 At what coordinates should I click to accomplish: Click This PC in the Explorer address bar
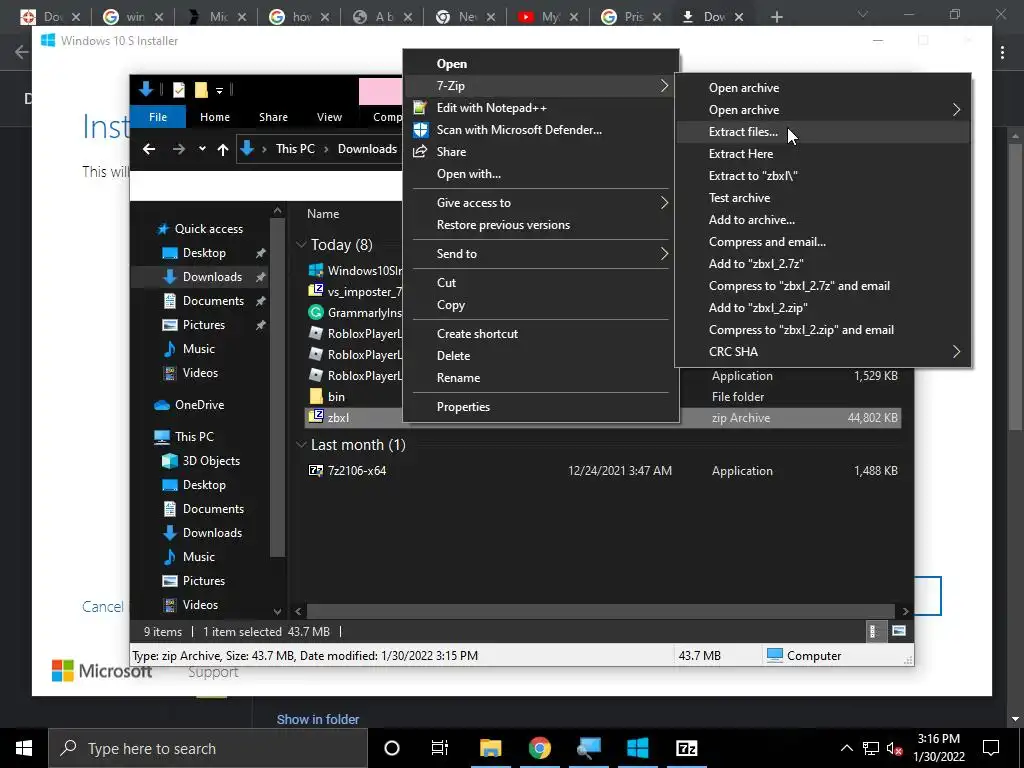click(295, 149)
